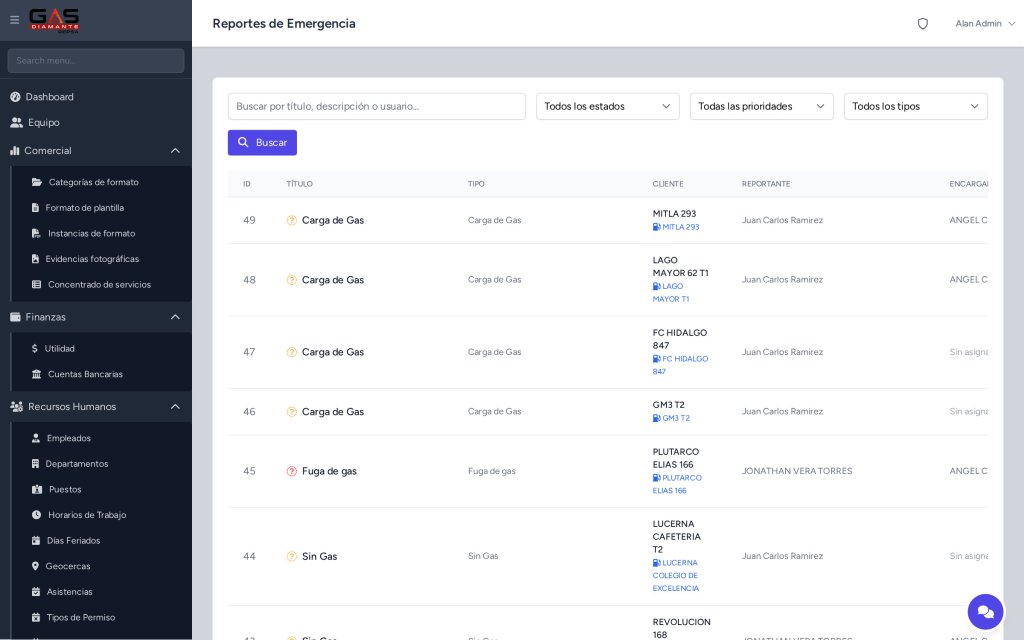Click the Asistencias calendar check icon
Viewport: 1024px width, 640px height.
coord(36,592)
